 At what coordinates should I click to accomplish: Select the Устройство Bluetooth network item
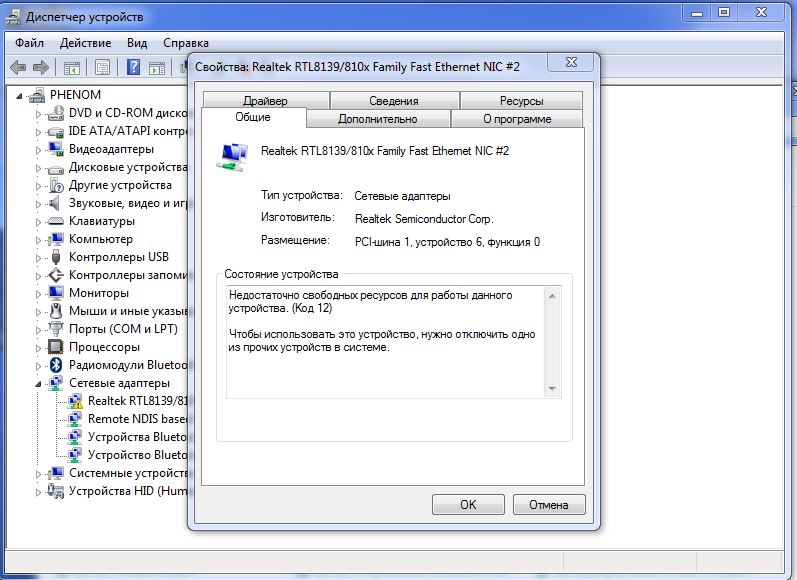click(137, 455)
